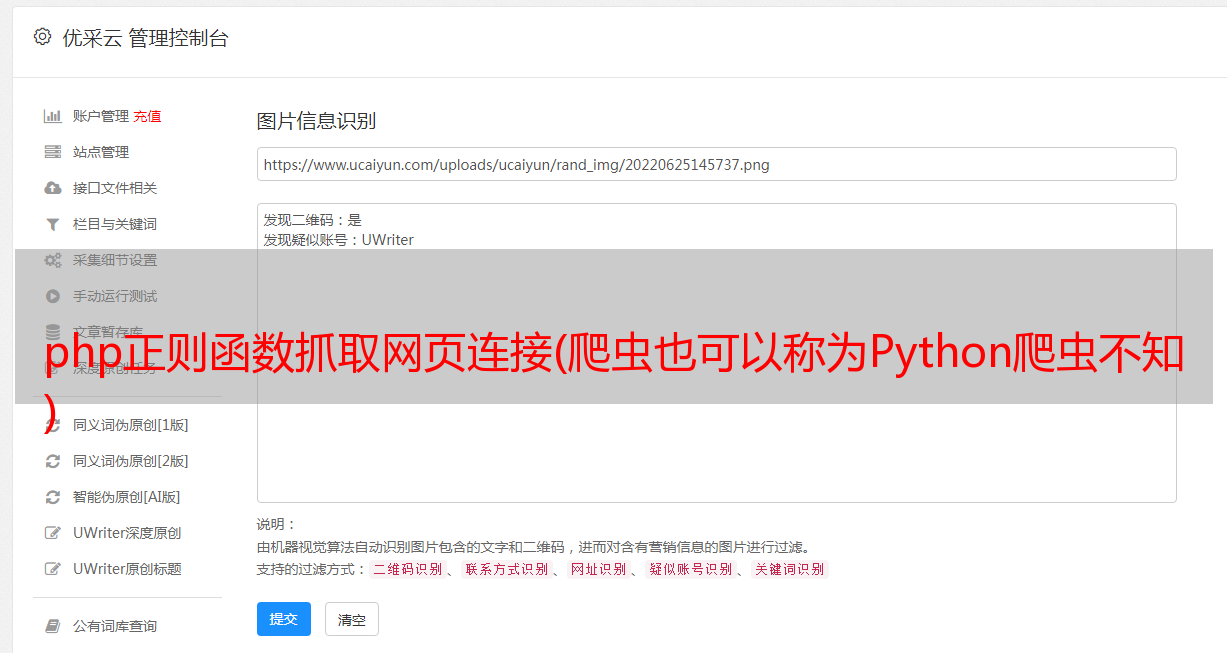Screen dimensions: 1227x653
Task: Click the 联系方式识别 tag
Action: [x=506, y=569]
